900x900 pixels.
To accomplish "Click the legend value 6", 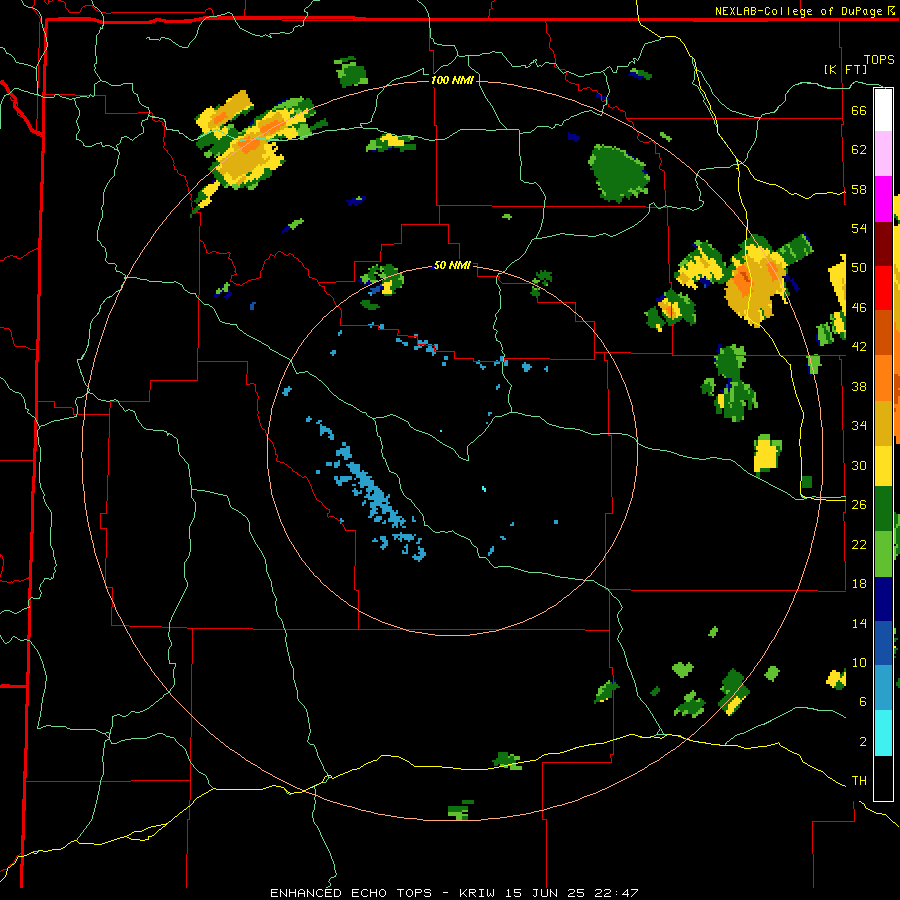I will coord(862,702).
